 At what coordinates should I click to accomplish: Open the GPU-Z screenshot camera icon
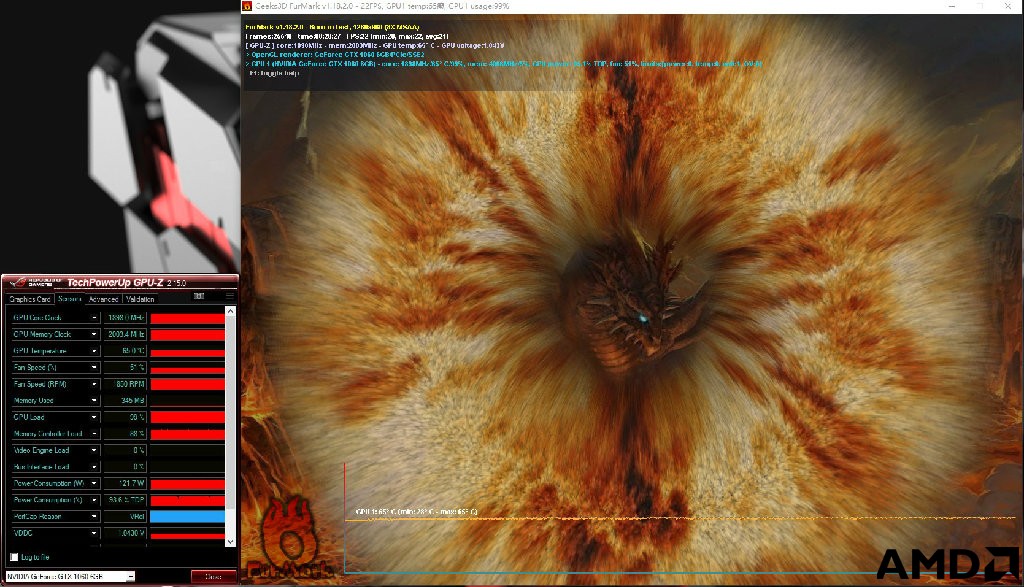199,296
